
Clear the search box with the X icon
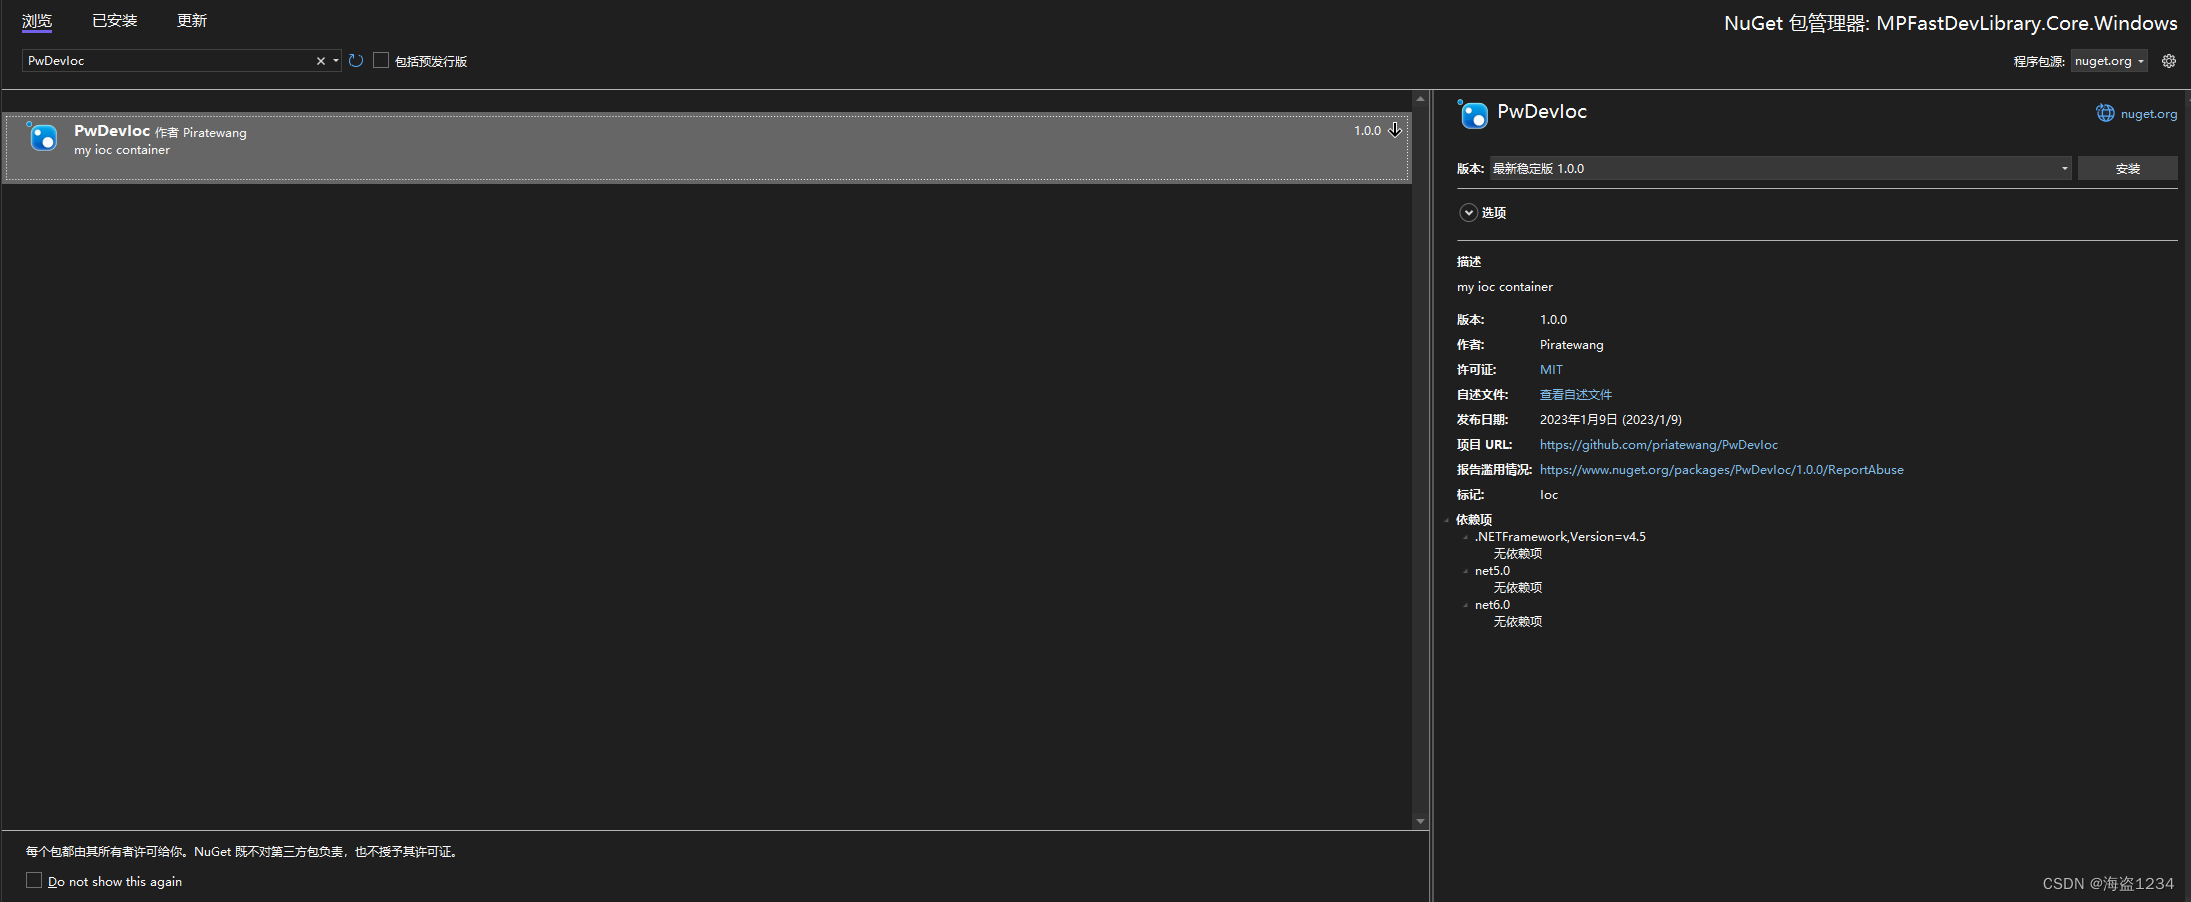(x=319, y=60)
